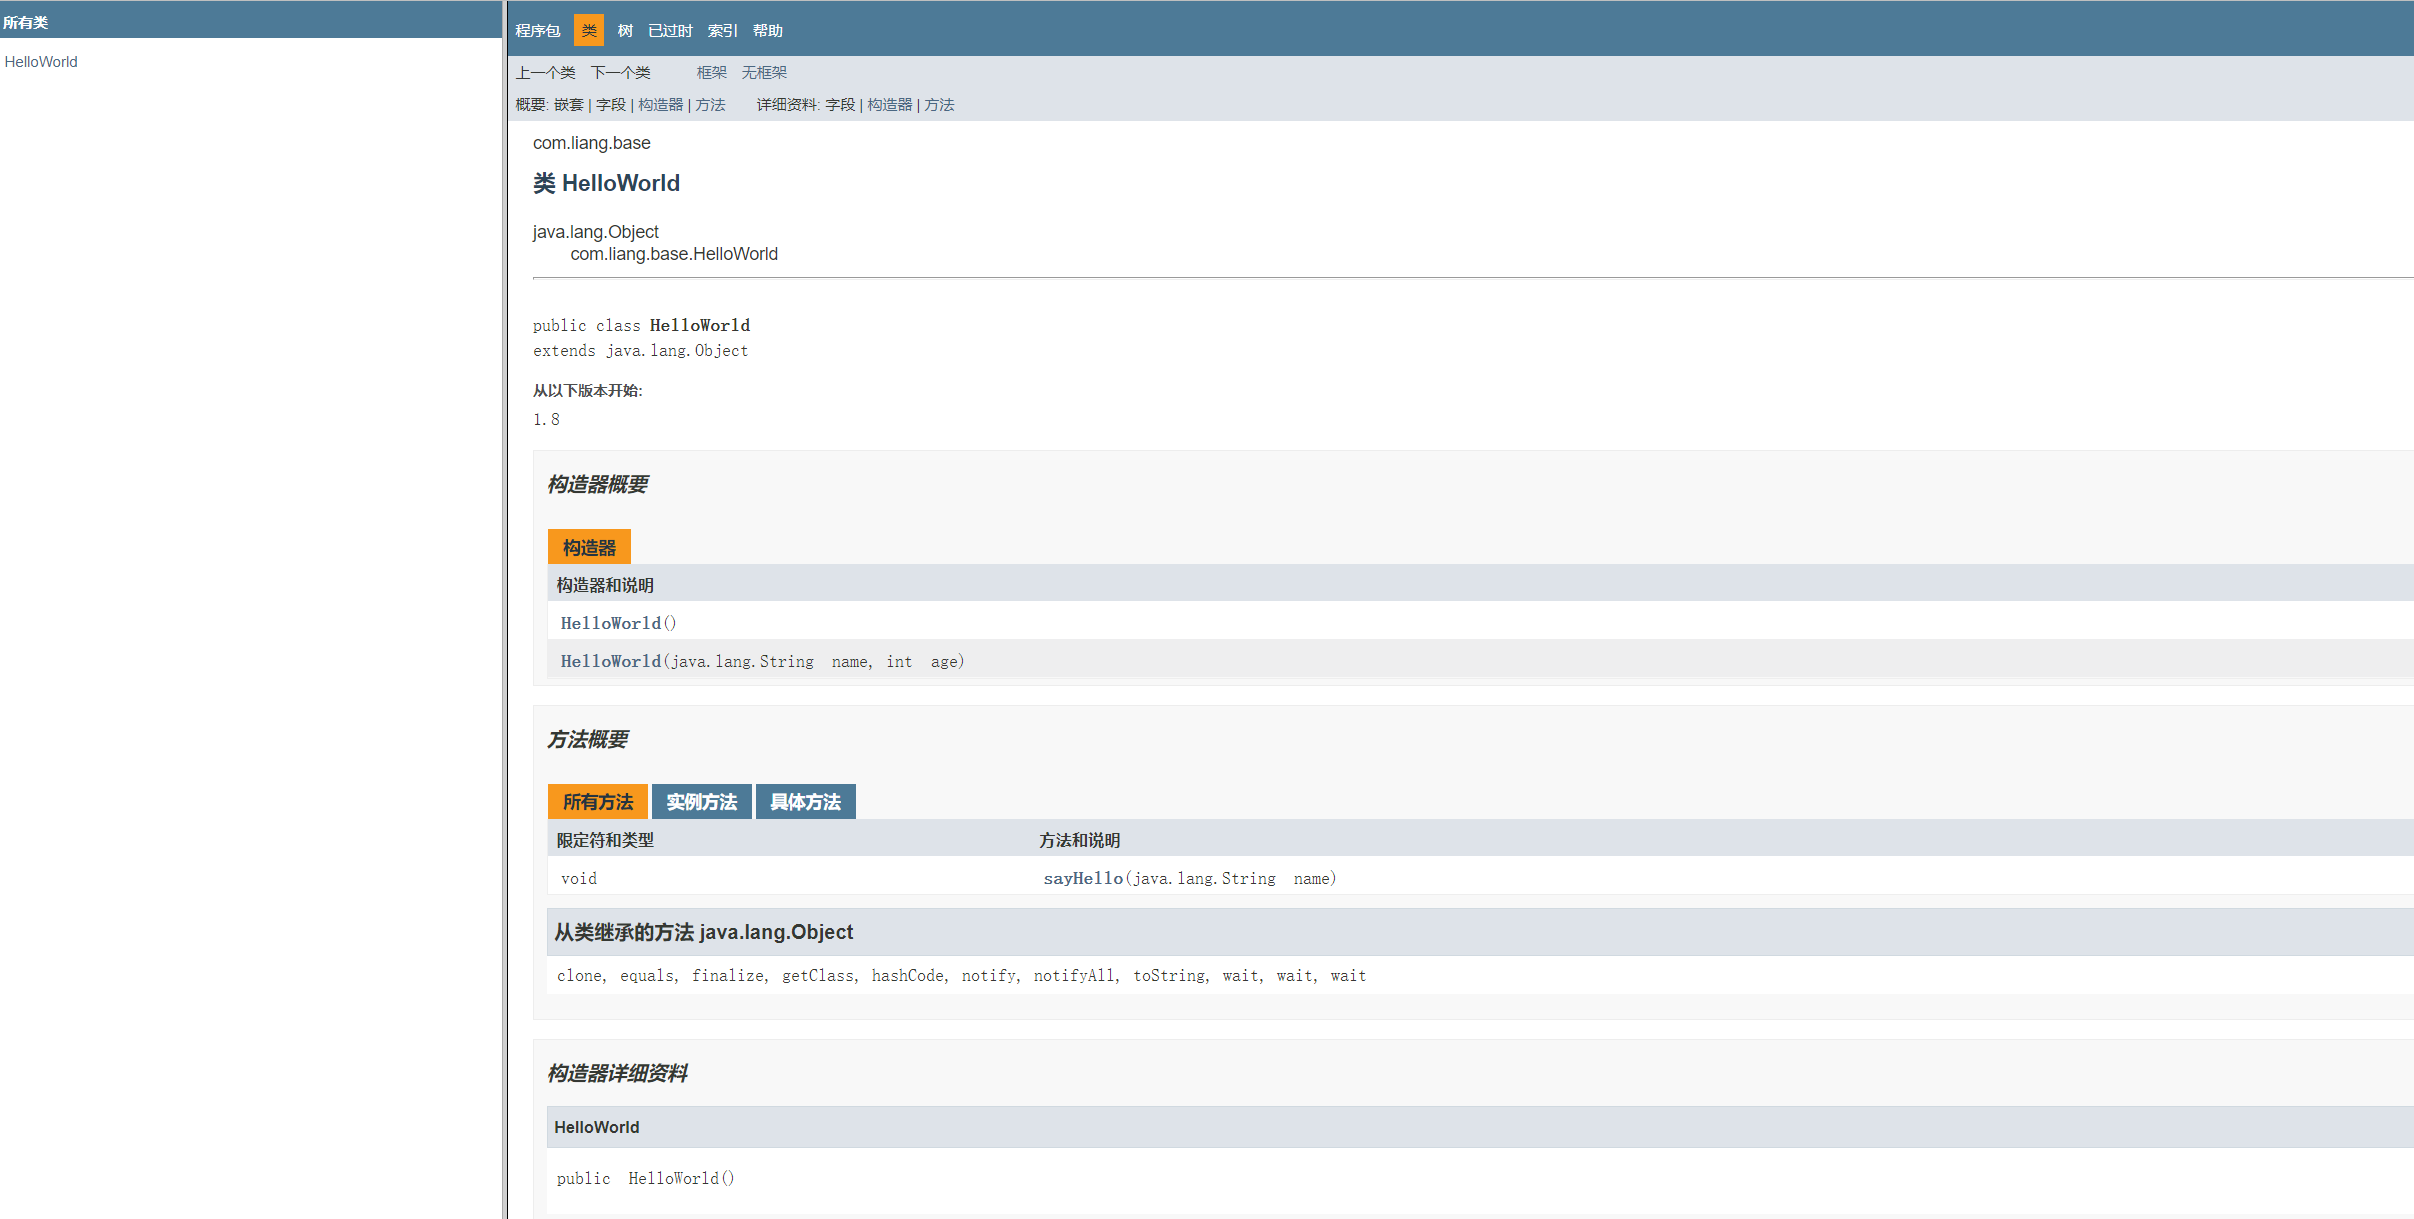
Task: Click the 无框架 no-frames link
Action: (764, 73)
